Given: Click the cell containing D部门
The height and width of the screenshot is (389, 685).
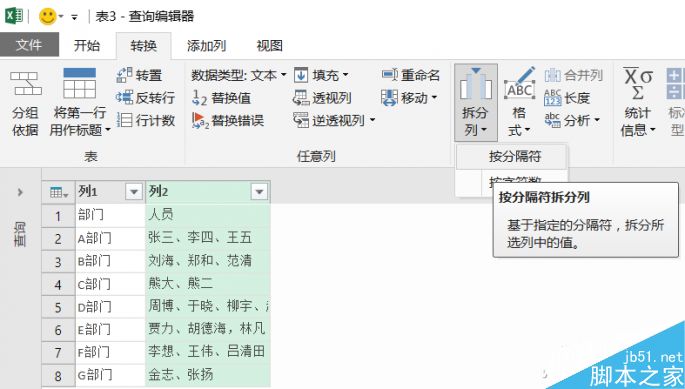Looking at the screenshot, I should (x=110, y=307).
